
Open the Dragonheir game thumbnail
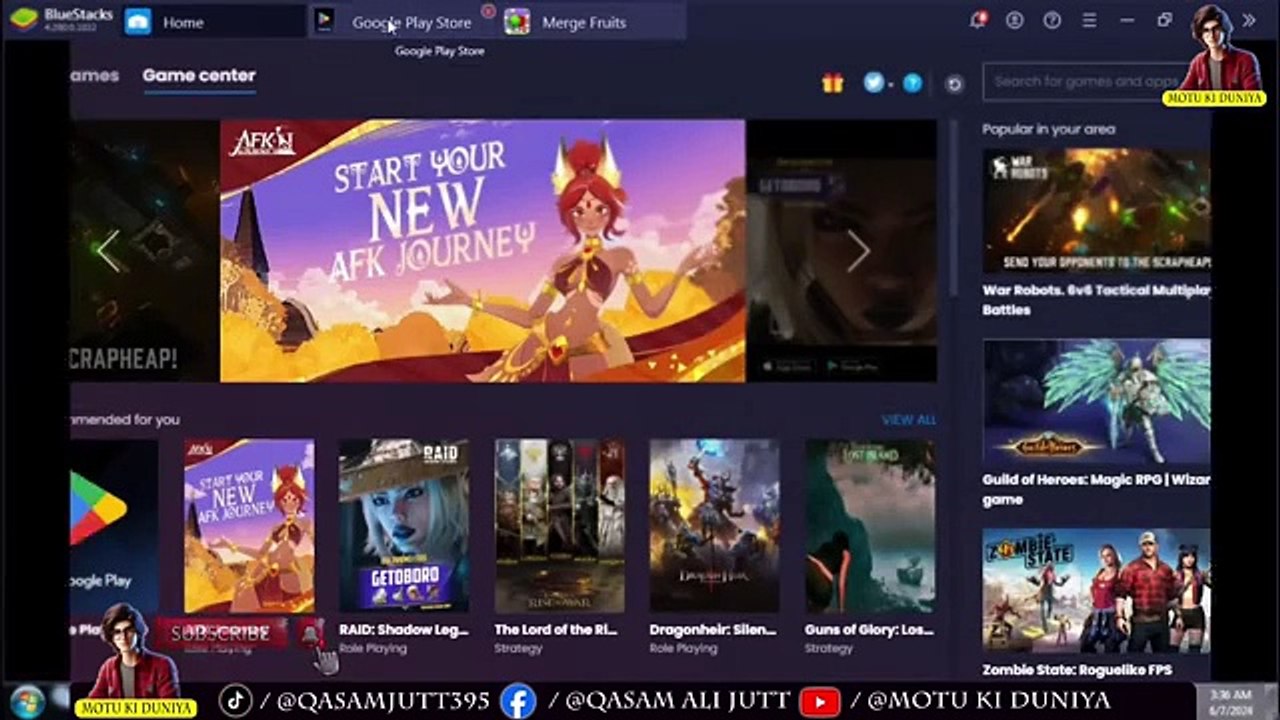click(x=714, y=526)
